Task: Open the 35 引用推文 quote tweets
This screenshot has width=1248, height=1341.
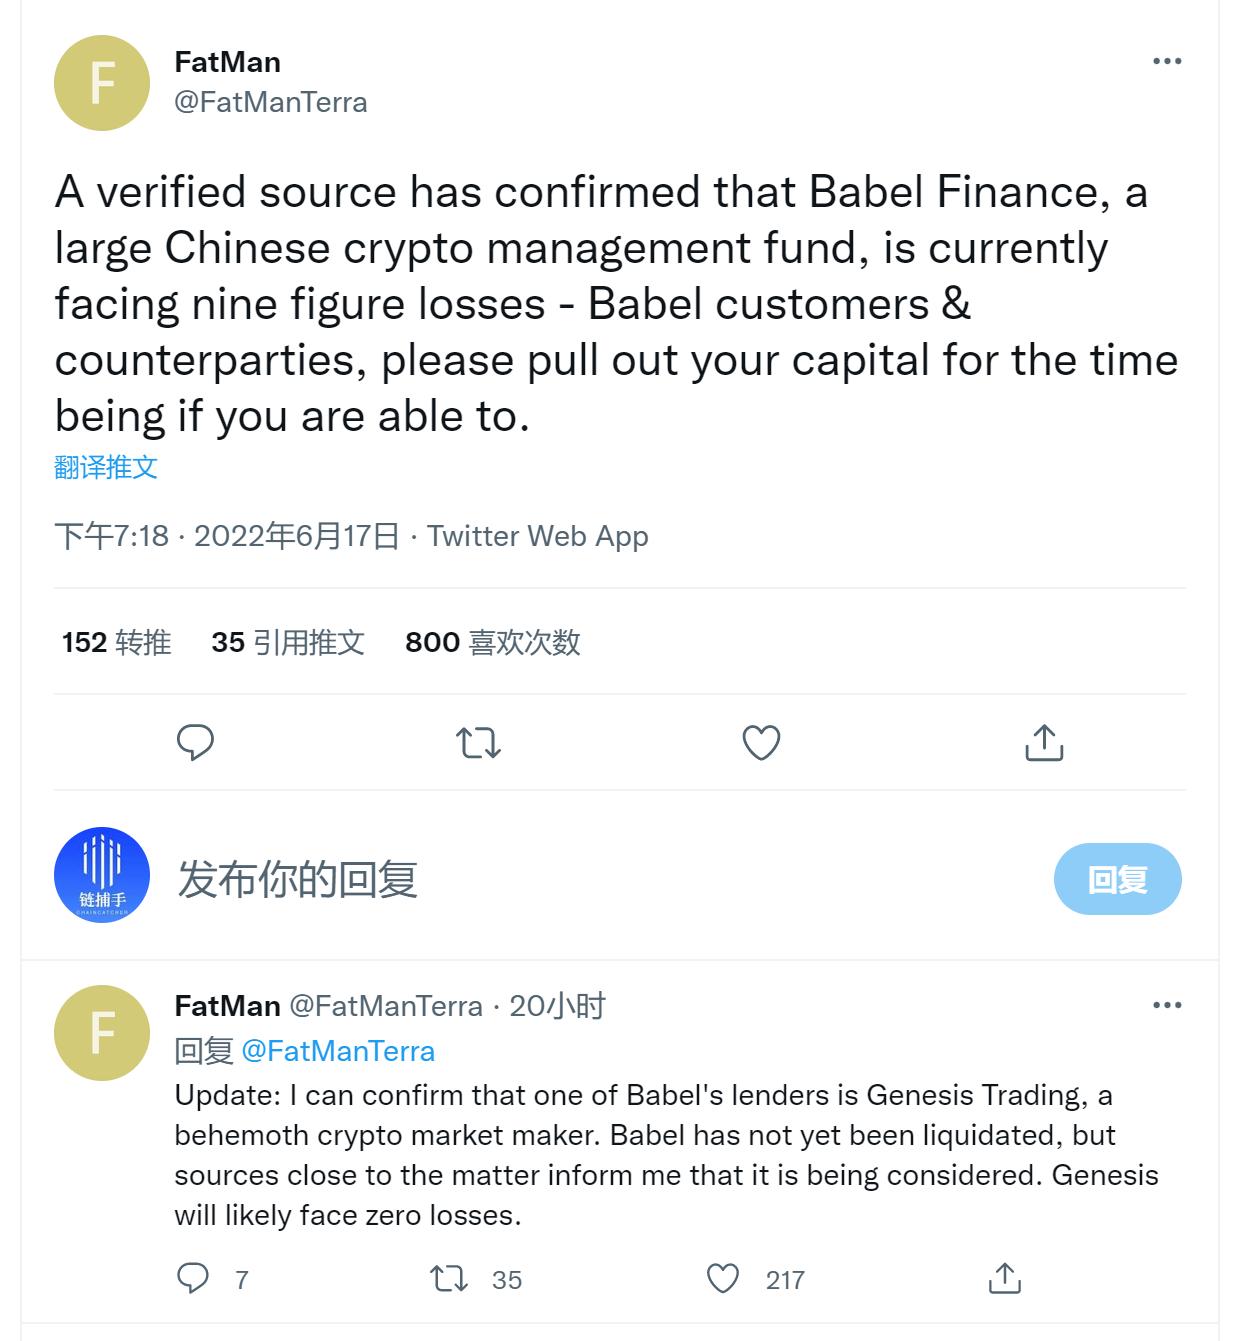Action: (x=287, y=643)
